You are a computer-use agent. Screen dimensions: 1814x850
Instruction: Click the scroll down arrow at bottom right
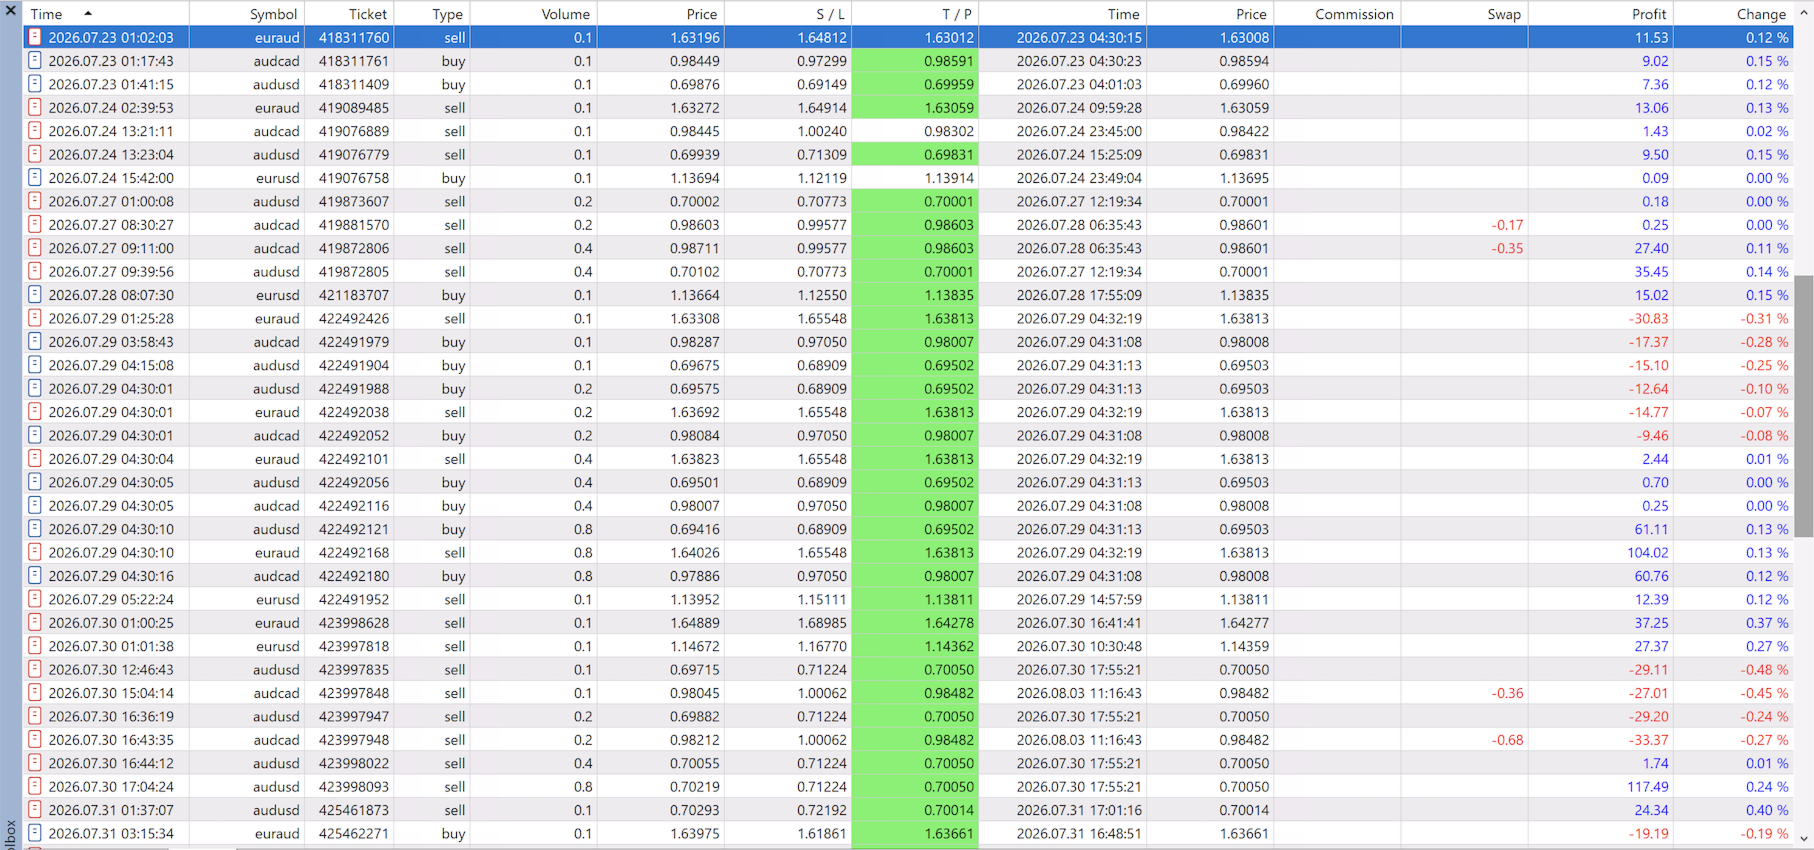tap(1804, 838)
